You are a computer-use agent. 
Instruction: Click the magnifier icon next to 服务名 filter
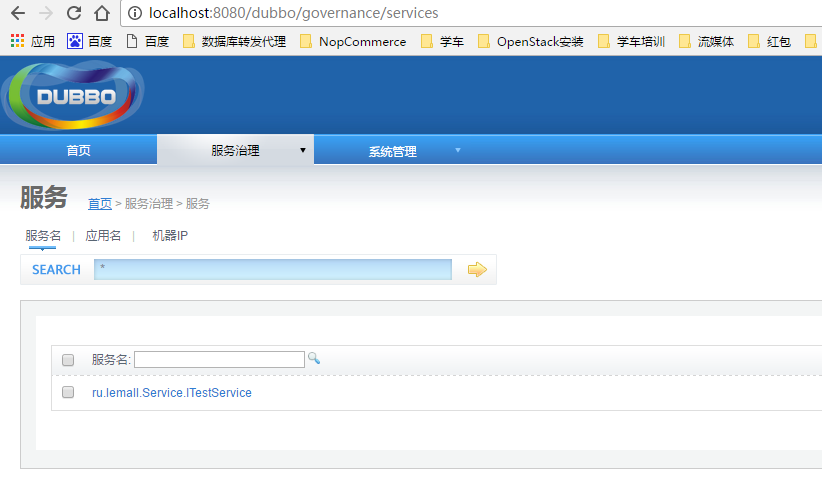pos(314,358)
